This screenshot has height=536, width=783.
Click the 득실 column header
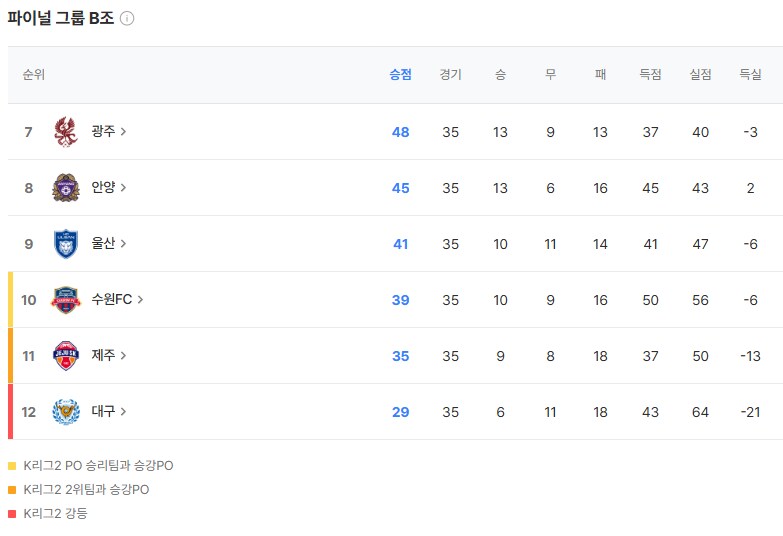[750, 75]
